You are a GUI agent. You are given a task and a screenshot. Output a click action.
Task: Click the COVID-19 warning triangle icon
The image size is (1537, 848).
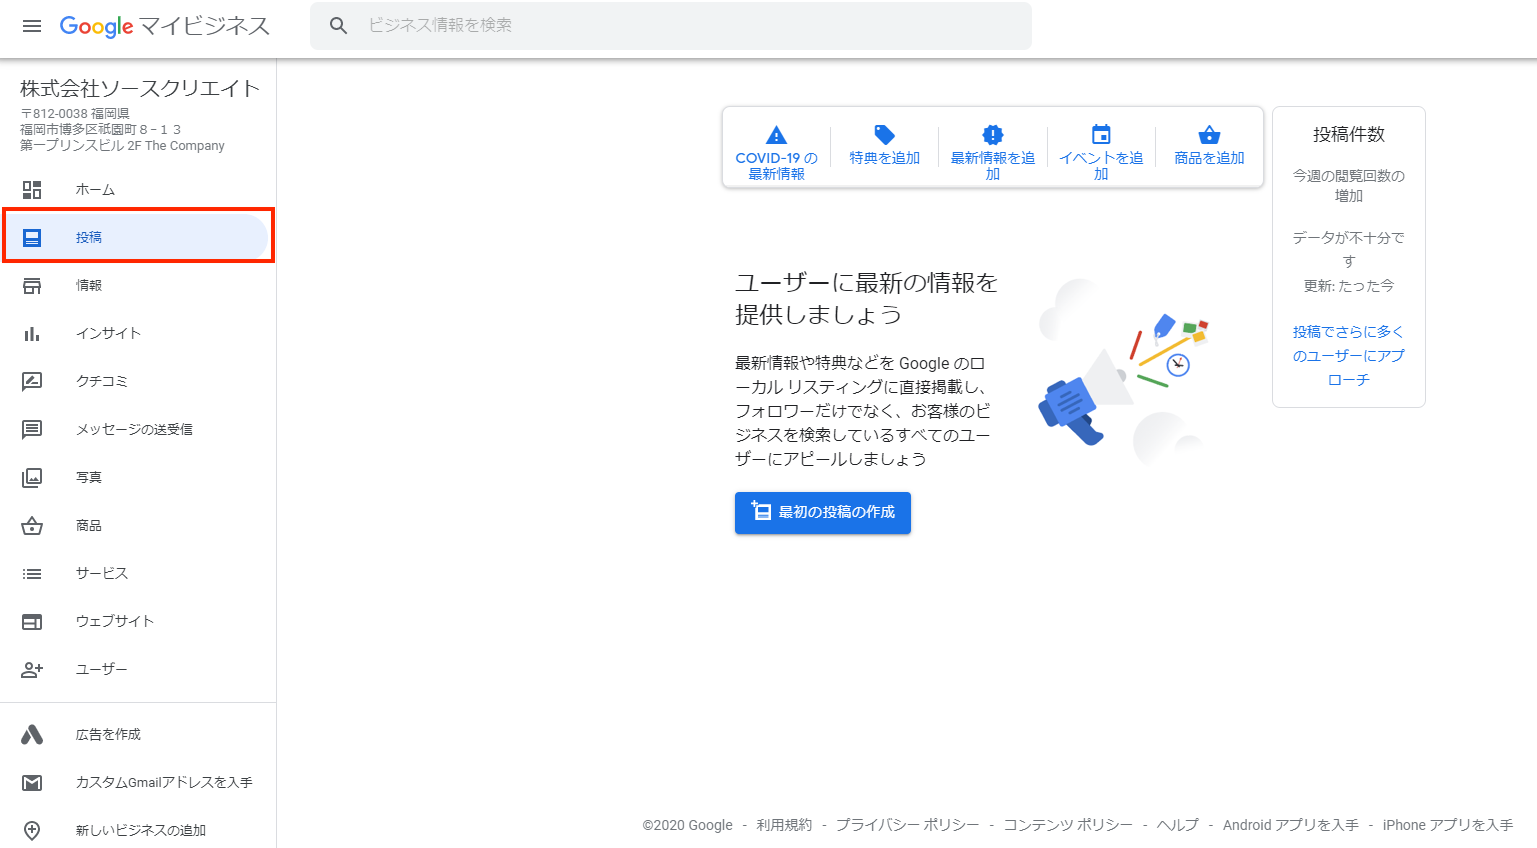tap(776, 135)
